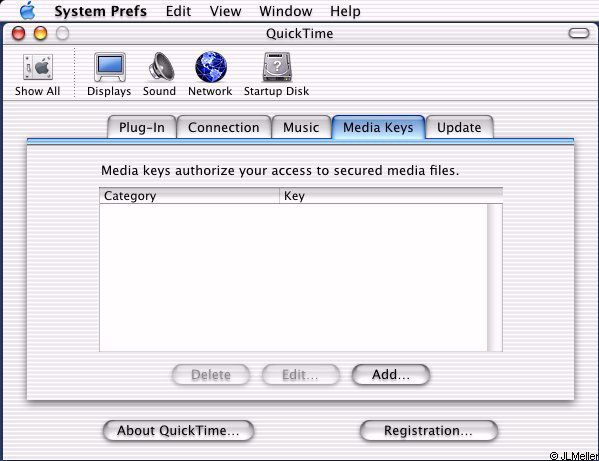Open the Startup Disk pane

pyautogui.click(x=277, y=67)
